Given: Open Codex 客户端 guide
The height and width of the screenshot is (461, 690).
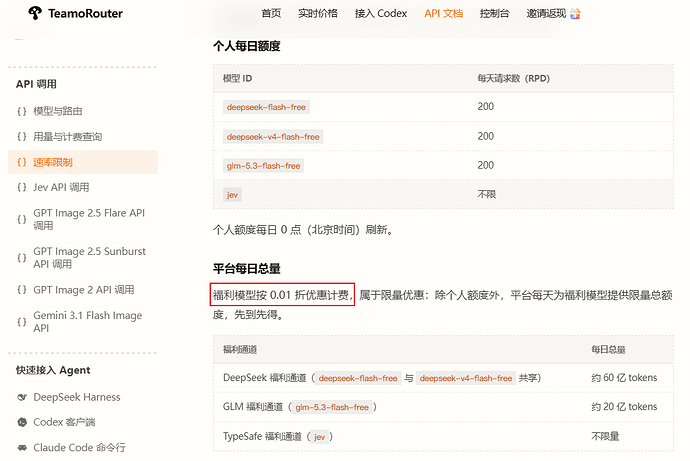Looking at the screenshot, I should click(64, 422).
